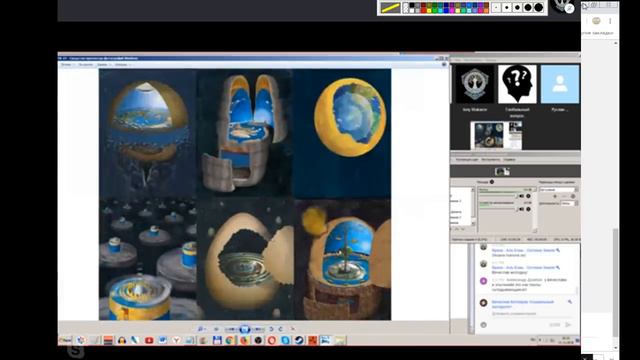This screenshot has width=640, height=360.
Task: Start the slideshow in the photo viewer
Action: point(244,329)
